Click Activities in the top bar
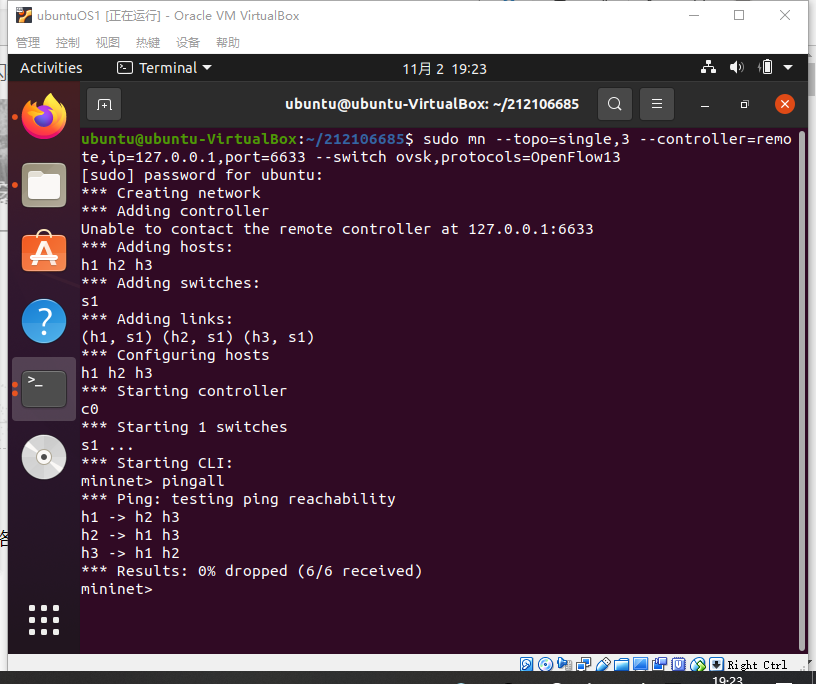This screenshot has height=684, width=816. (51, 68)
